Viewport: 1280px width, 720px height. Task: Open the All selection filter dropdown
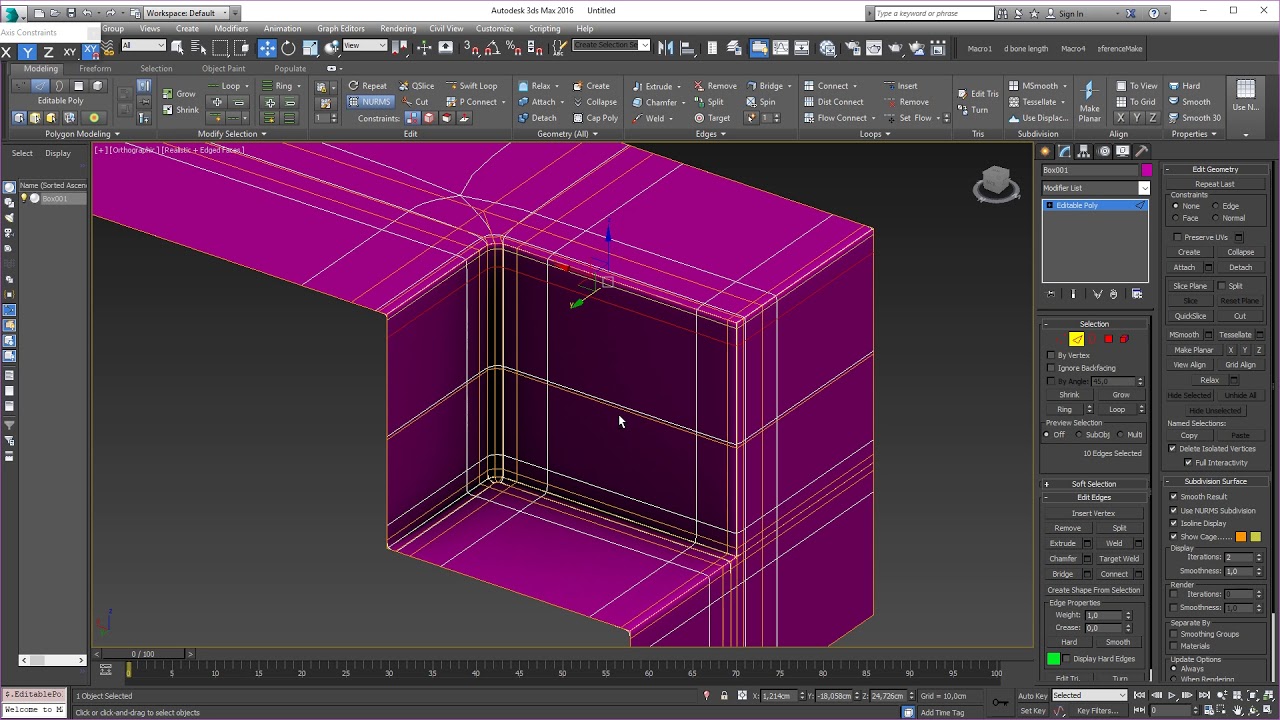point(143,46)
